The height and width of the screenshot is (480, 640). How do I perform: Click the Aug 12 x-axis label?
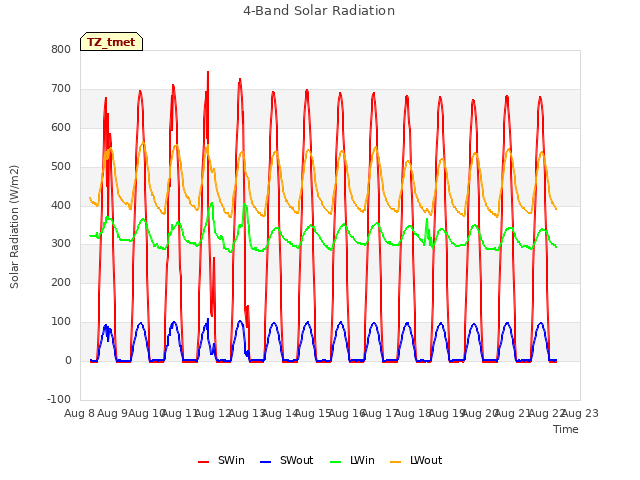[213, 413]
